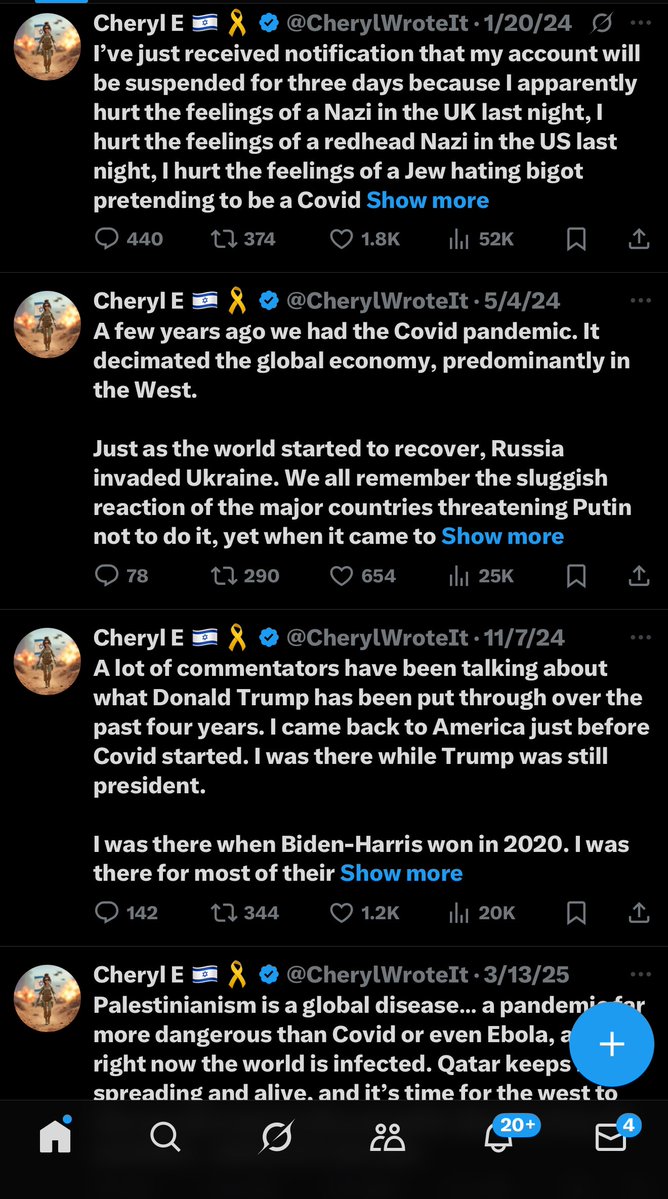Open more options on the 5/4/24 post
The width and height of the screenshot is (668, 1199).
click(x=638, y=301)
